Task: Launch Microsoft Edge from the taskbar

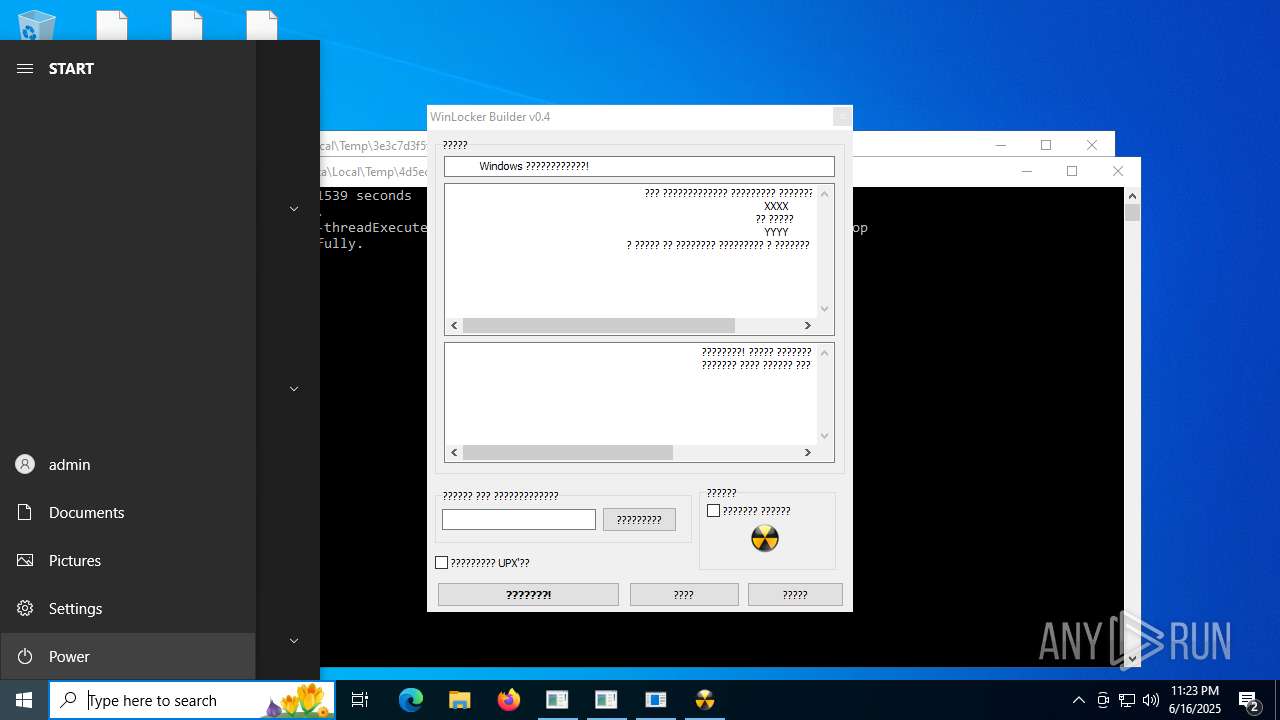Action: pyautogui.click(x=411, y=700)
